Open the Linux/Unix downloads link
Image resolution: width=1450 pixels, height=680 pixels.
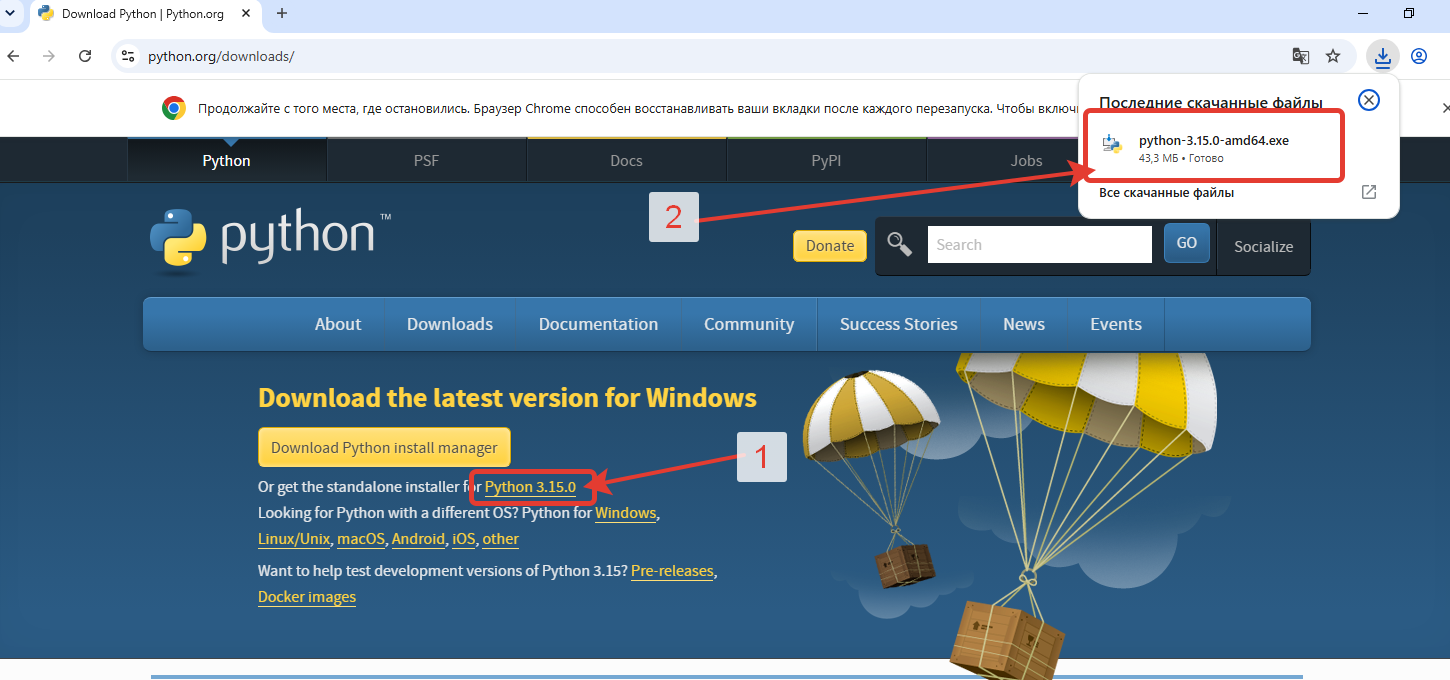294,539
